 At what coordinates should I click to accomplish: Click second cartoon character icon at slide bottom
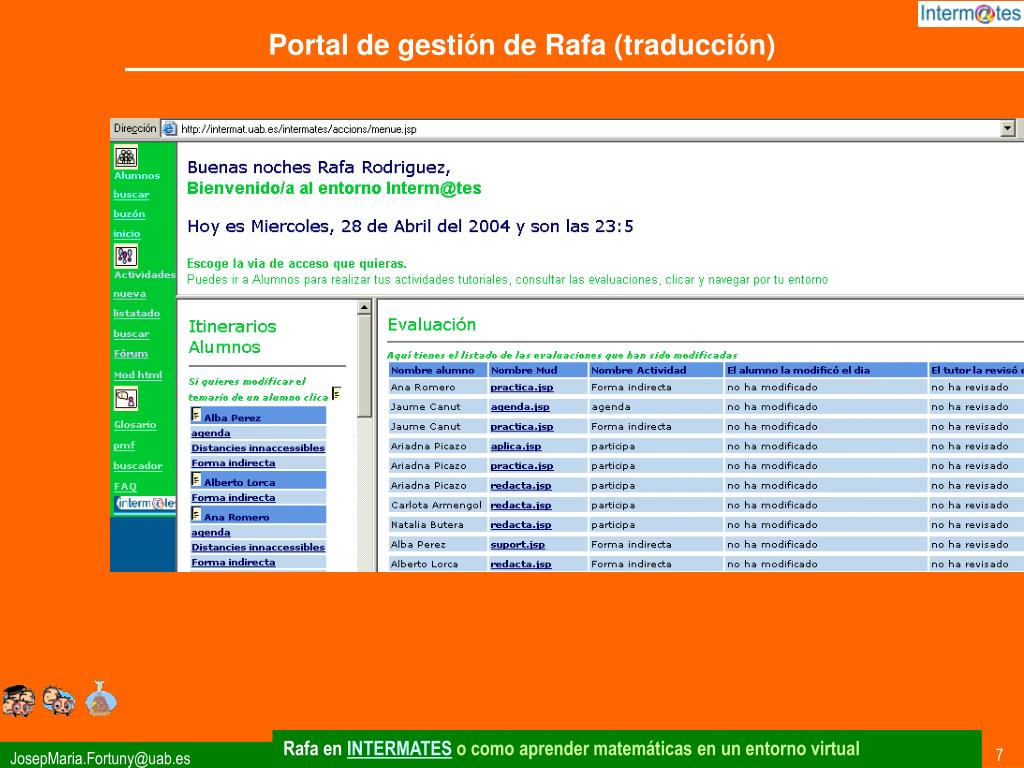[59, 700]
